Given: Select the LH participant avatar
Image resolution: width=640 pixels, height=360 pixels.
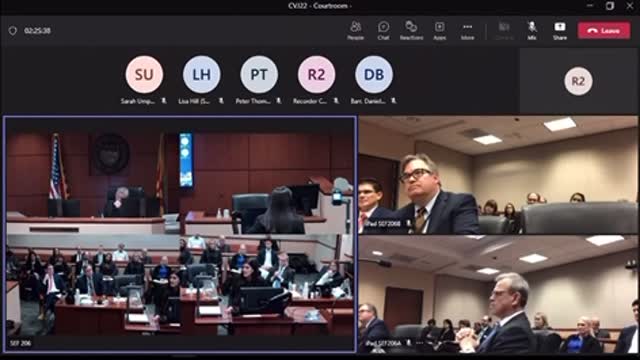Looking at the screenshot, I should pos(202,75).
